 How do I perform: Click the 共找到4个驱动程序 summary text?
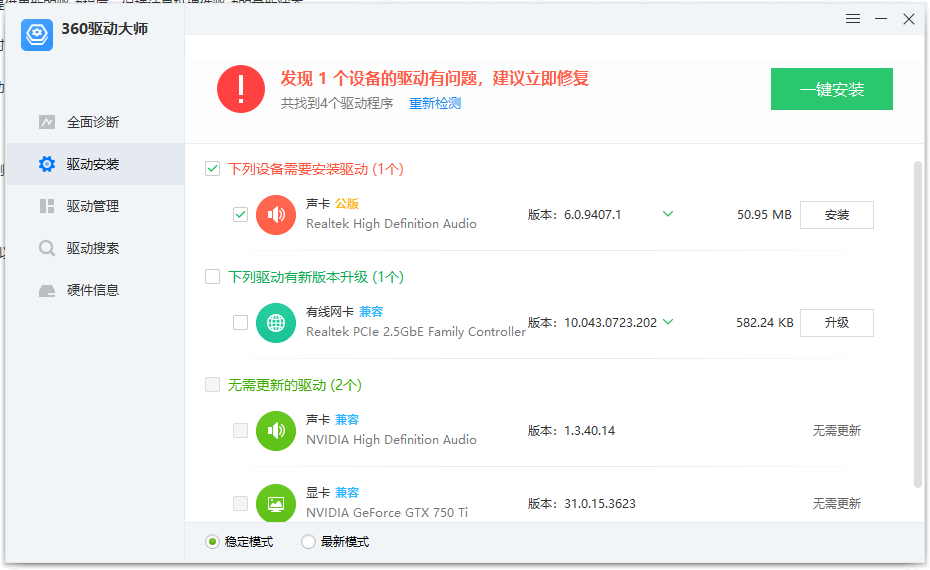pyautogui.click(x=337, y=104)
